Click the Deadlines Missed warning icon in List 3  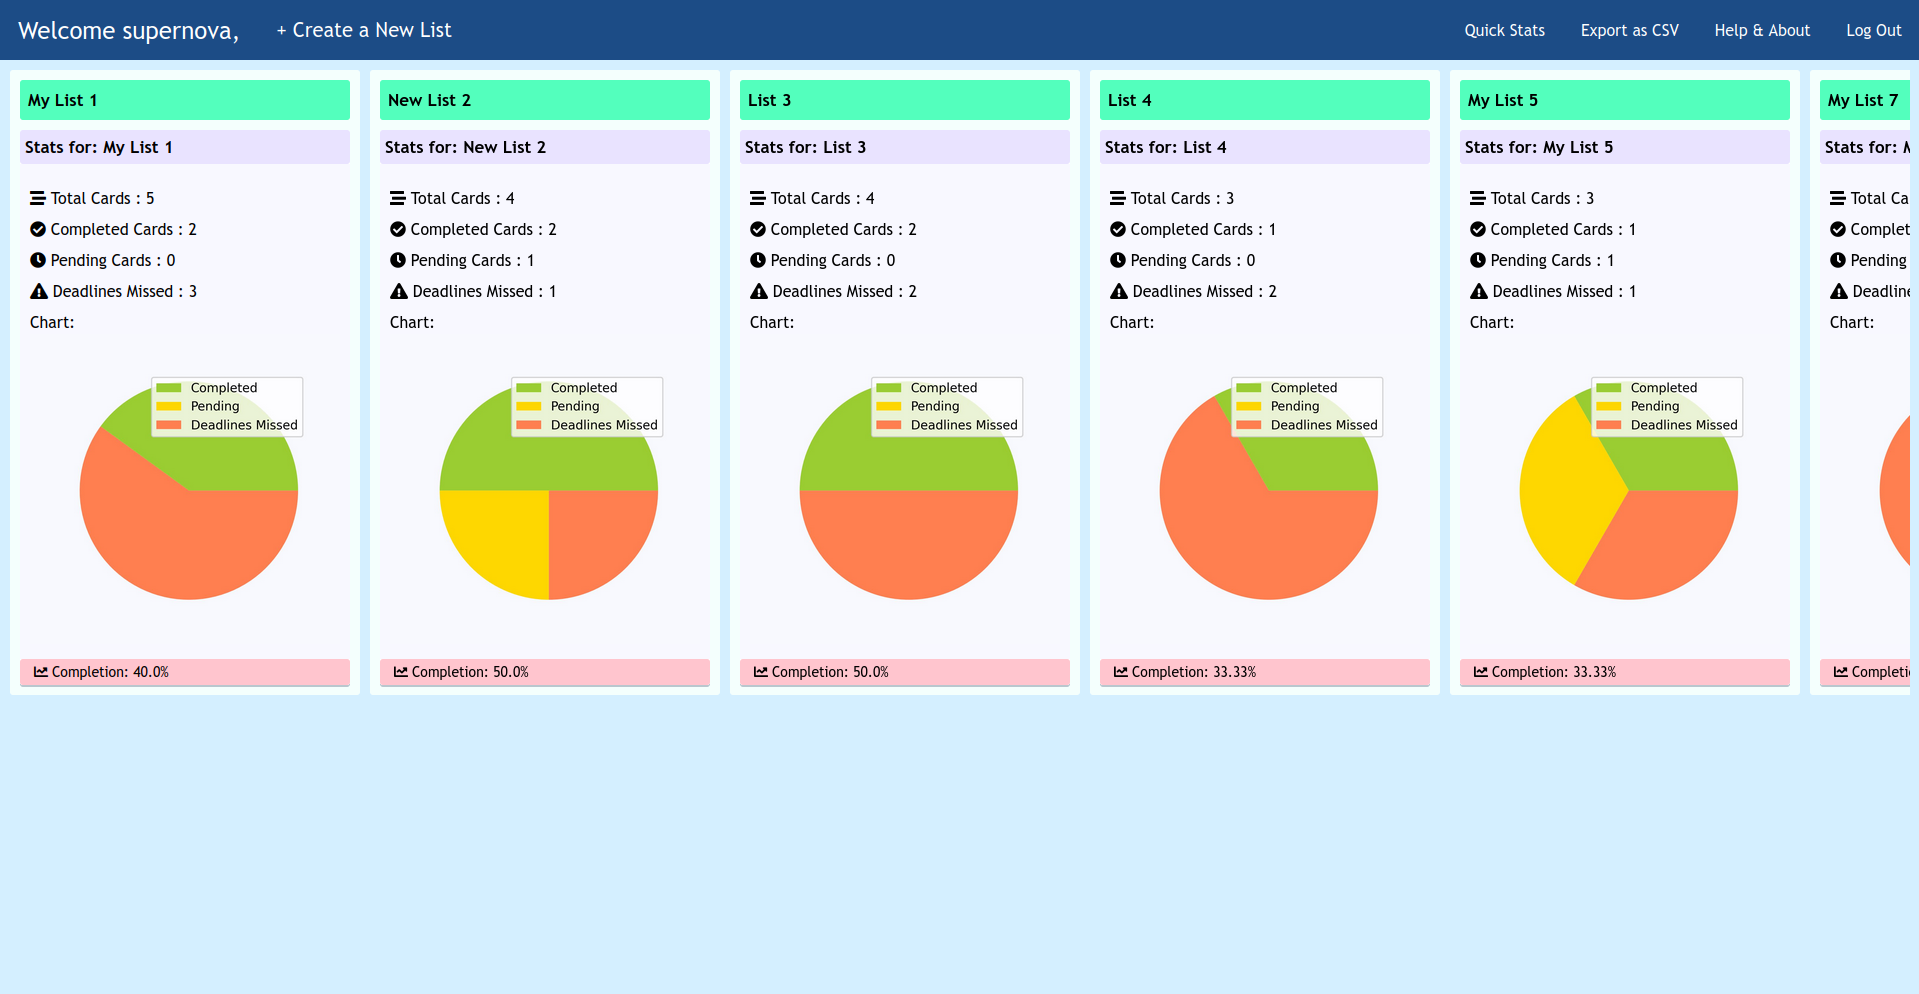point(759,291)
